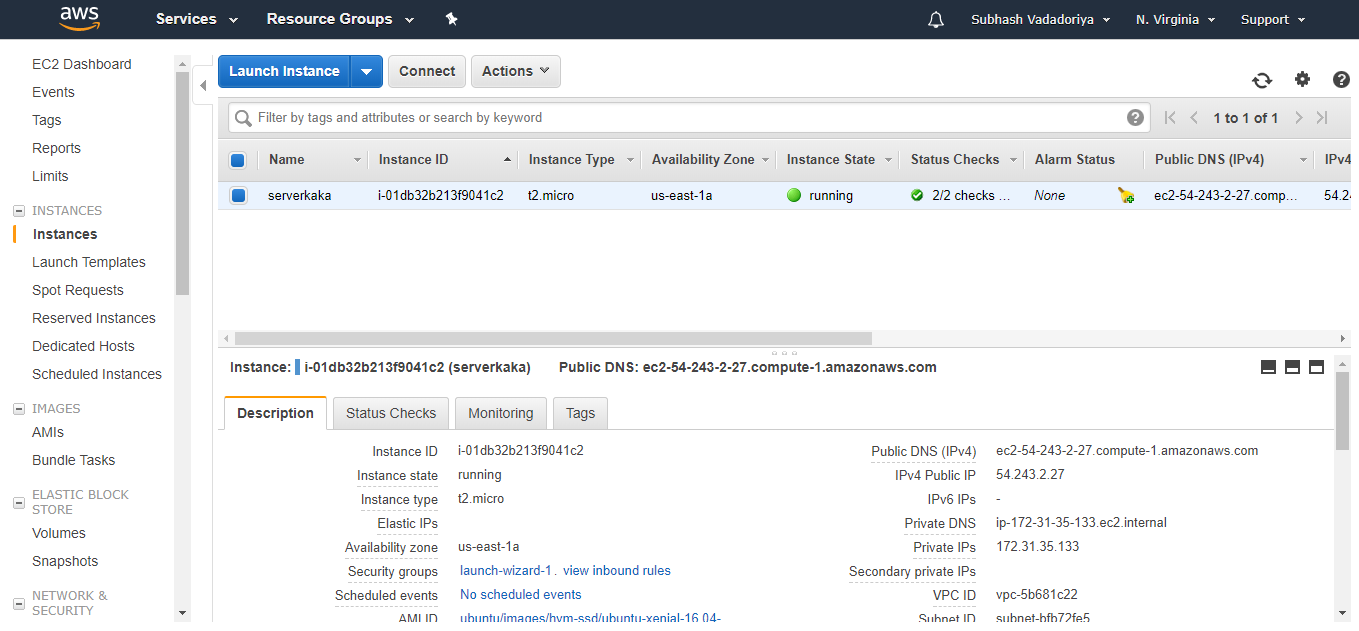Image resolution: width=1359 pixels, height=631 pixels.
Task: Open the N. Virginia region dropdown
Action: click(1175, 19)
